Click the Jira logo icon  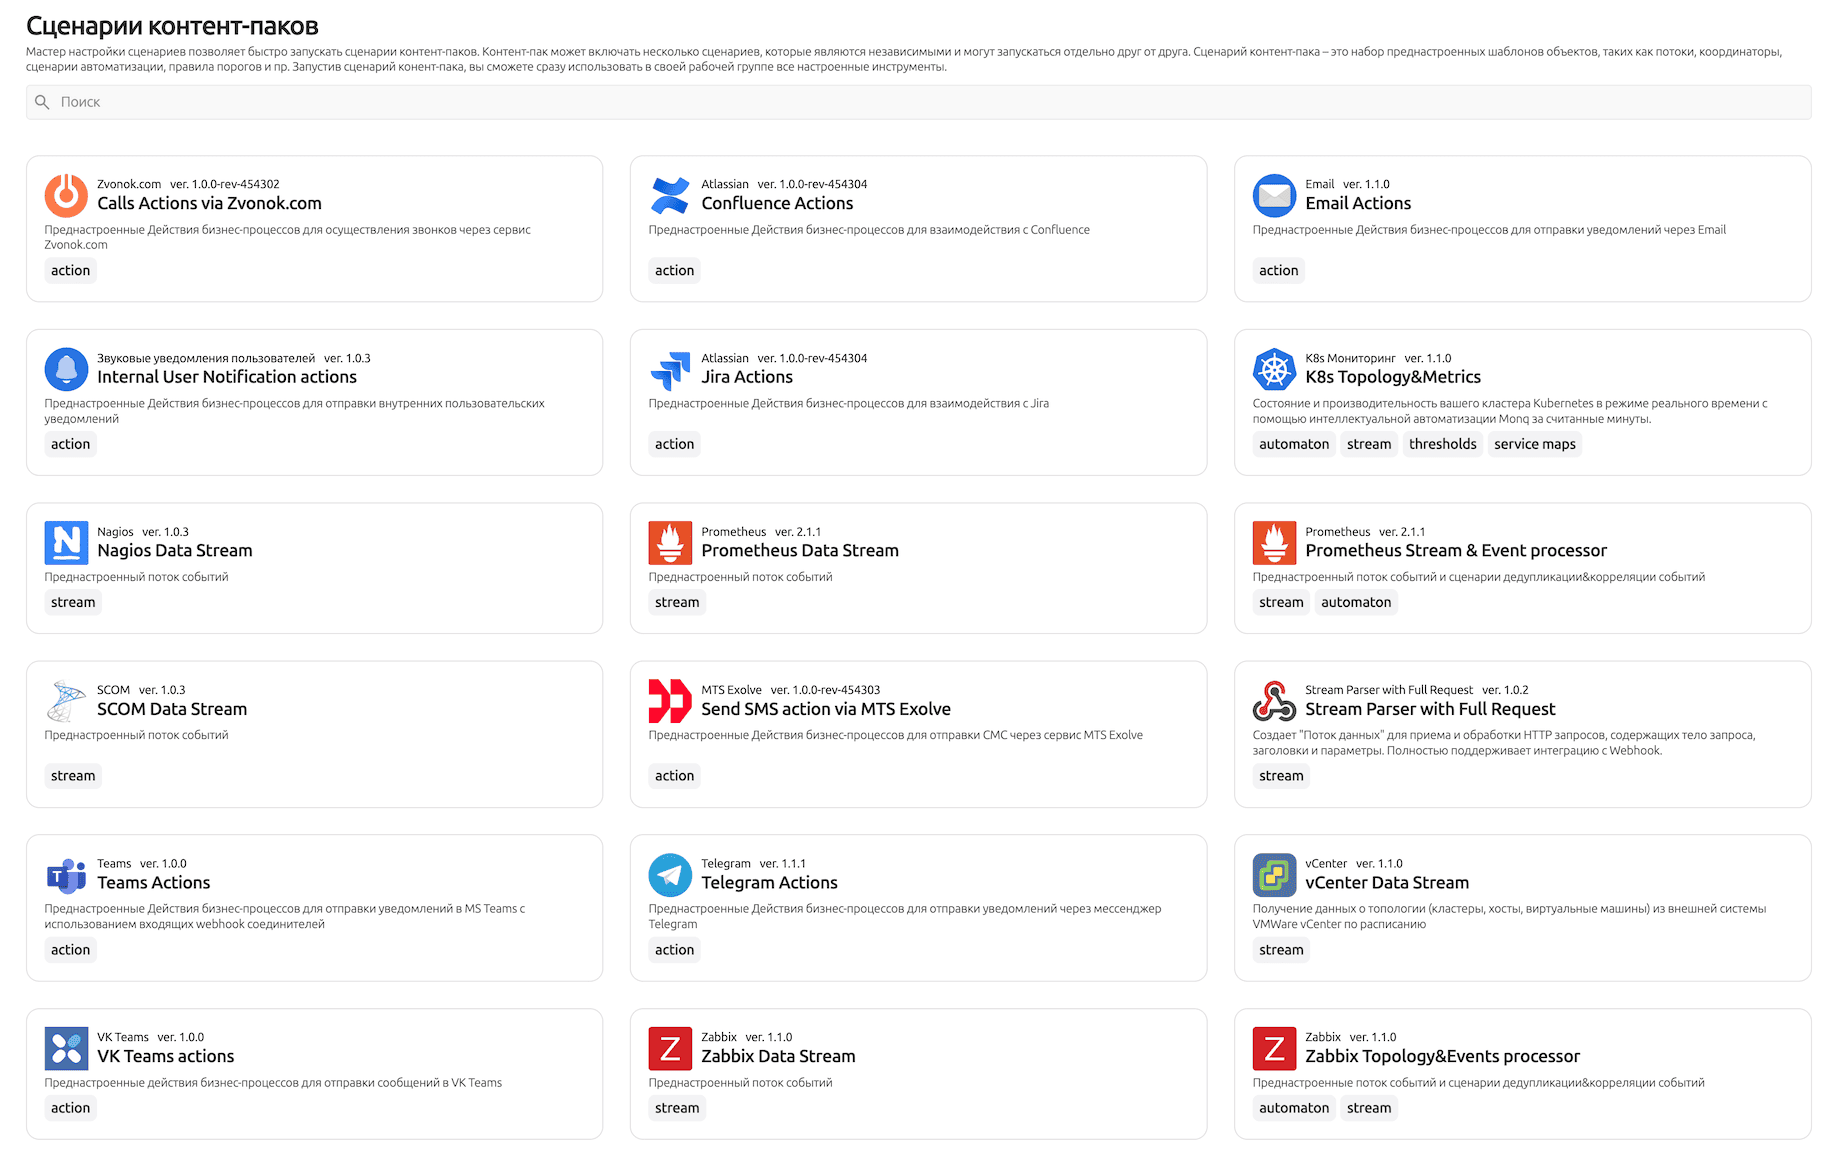670,369
